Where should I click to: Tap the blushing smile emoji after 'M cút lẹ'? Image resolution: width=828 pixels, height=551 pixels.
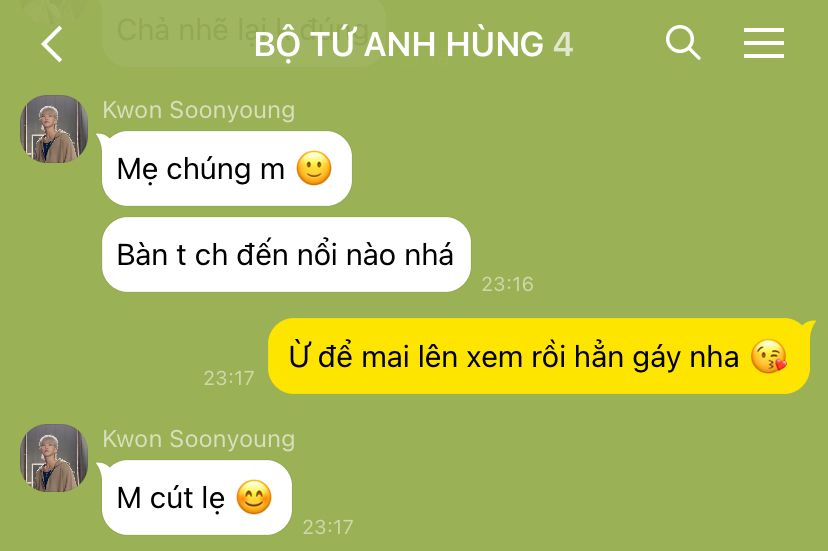[254, 497]
